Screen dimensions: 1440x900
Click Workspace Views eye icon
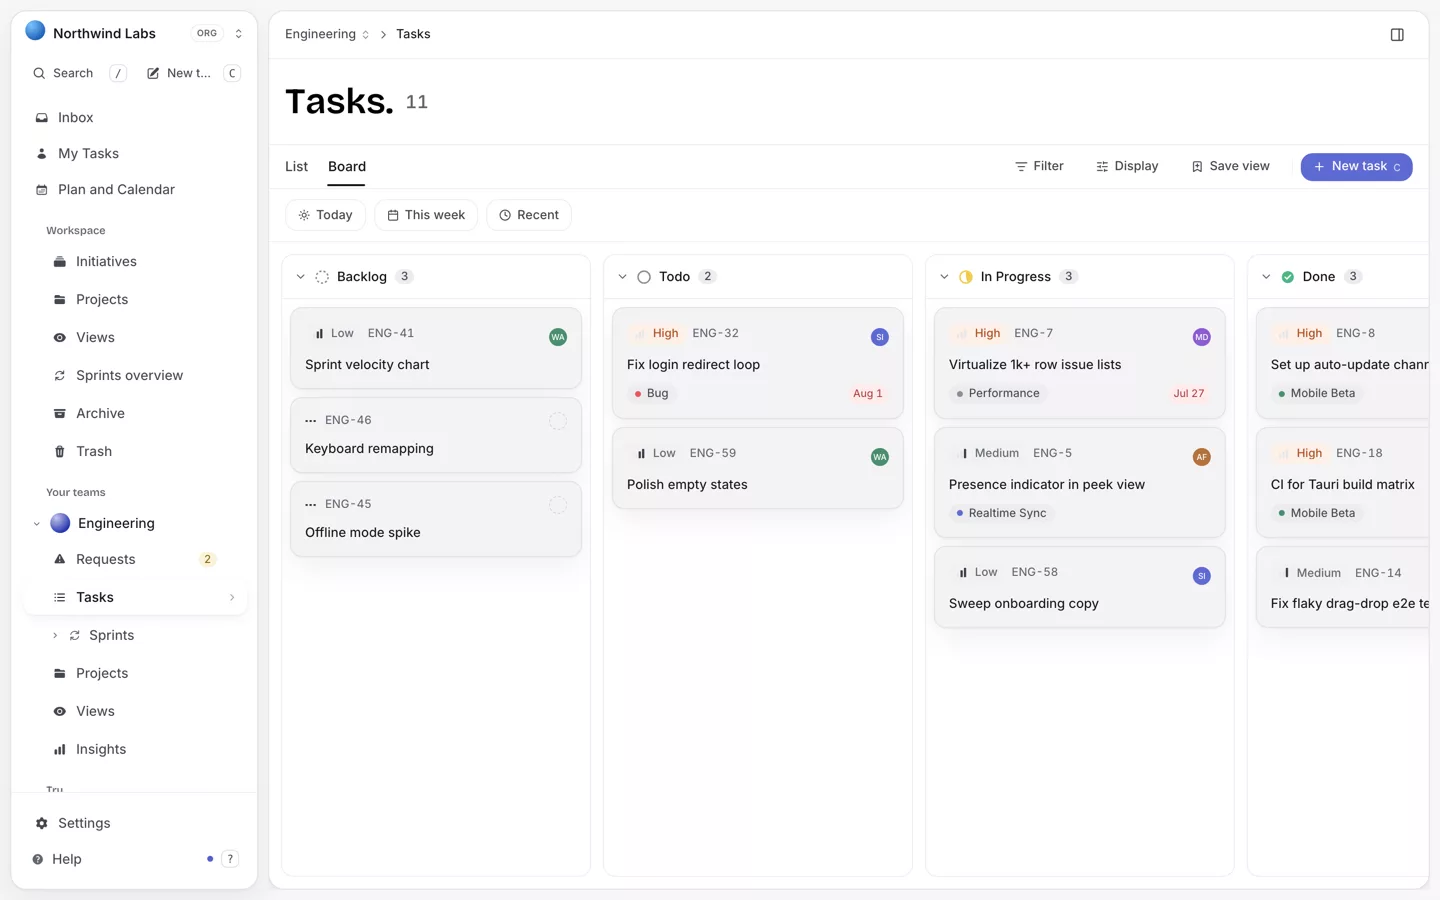coord(60,338)
